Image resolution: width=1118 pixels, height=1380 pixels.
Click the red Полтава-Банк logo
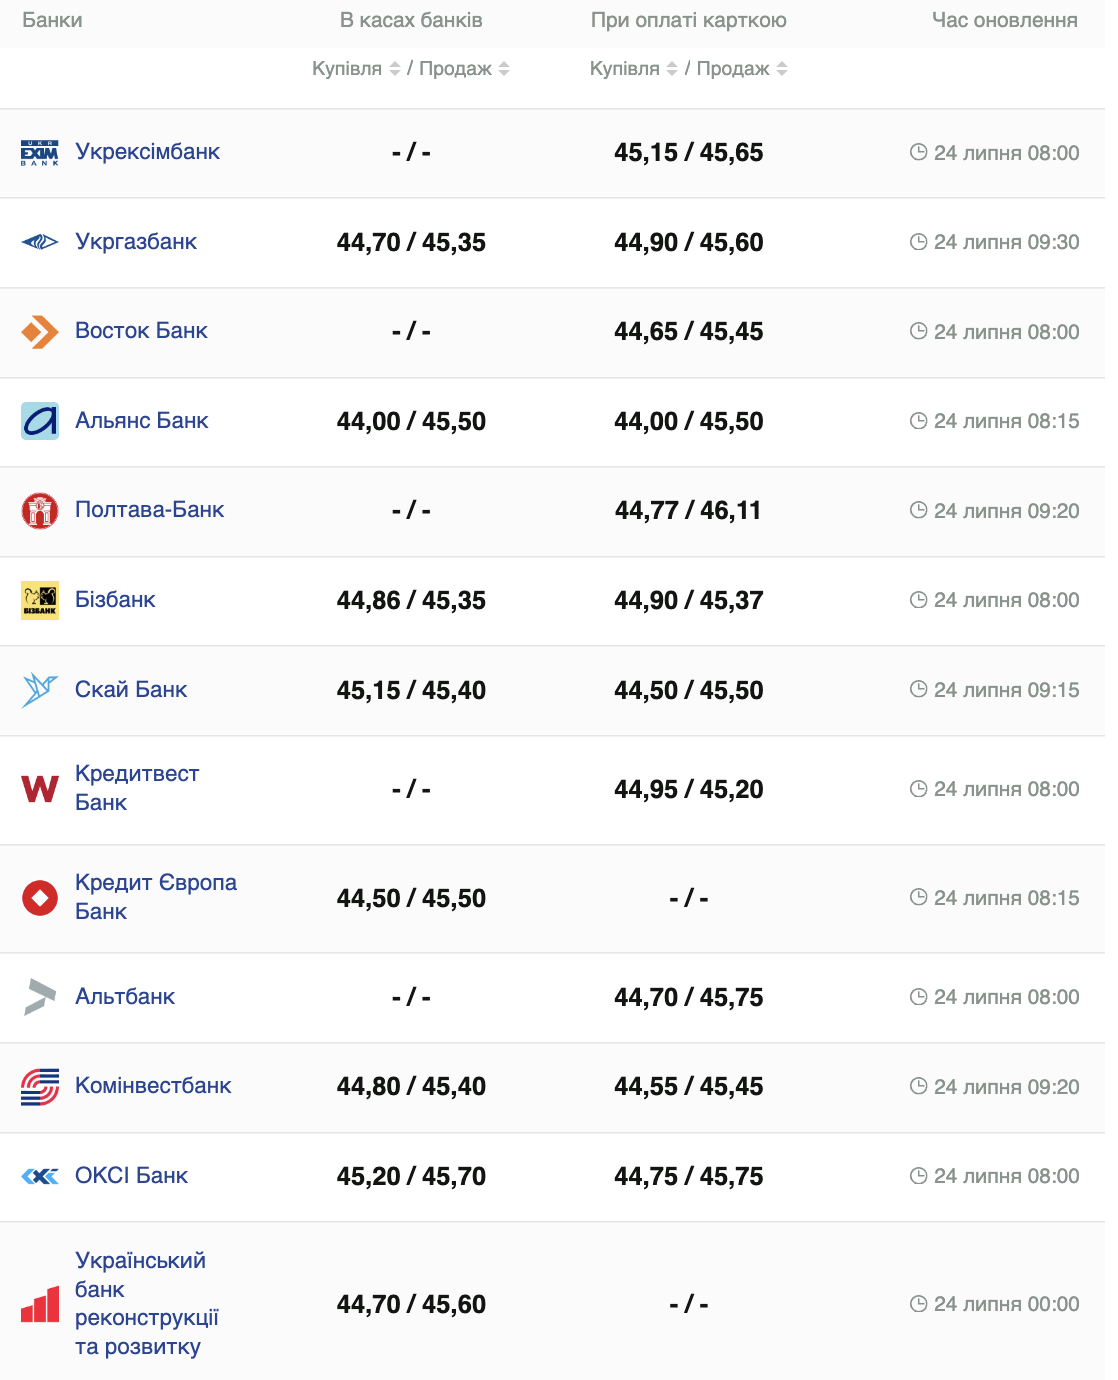[40, 510]
